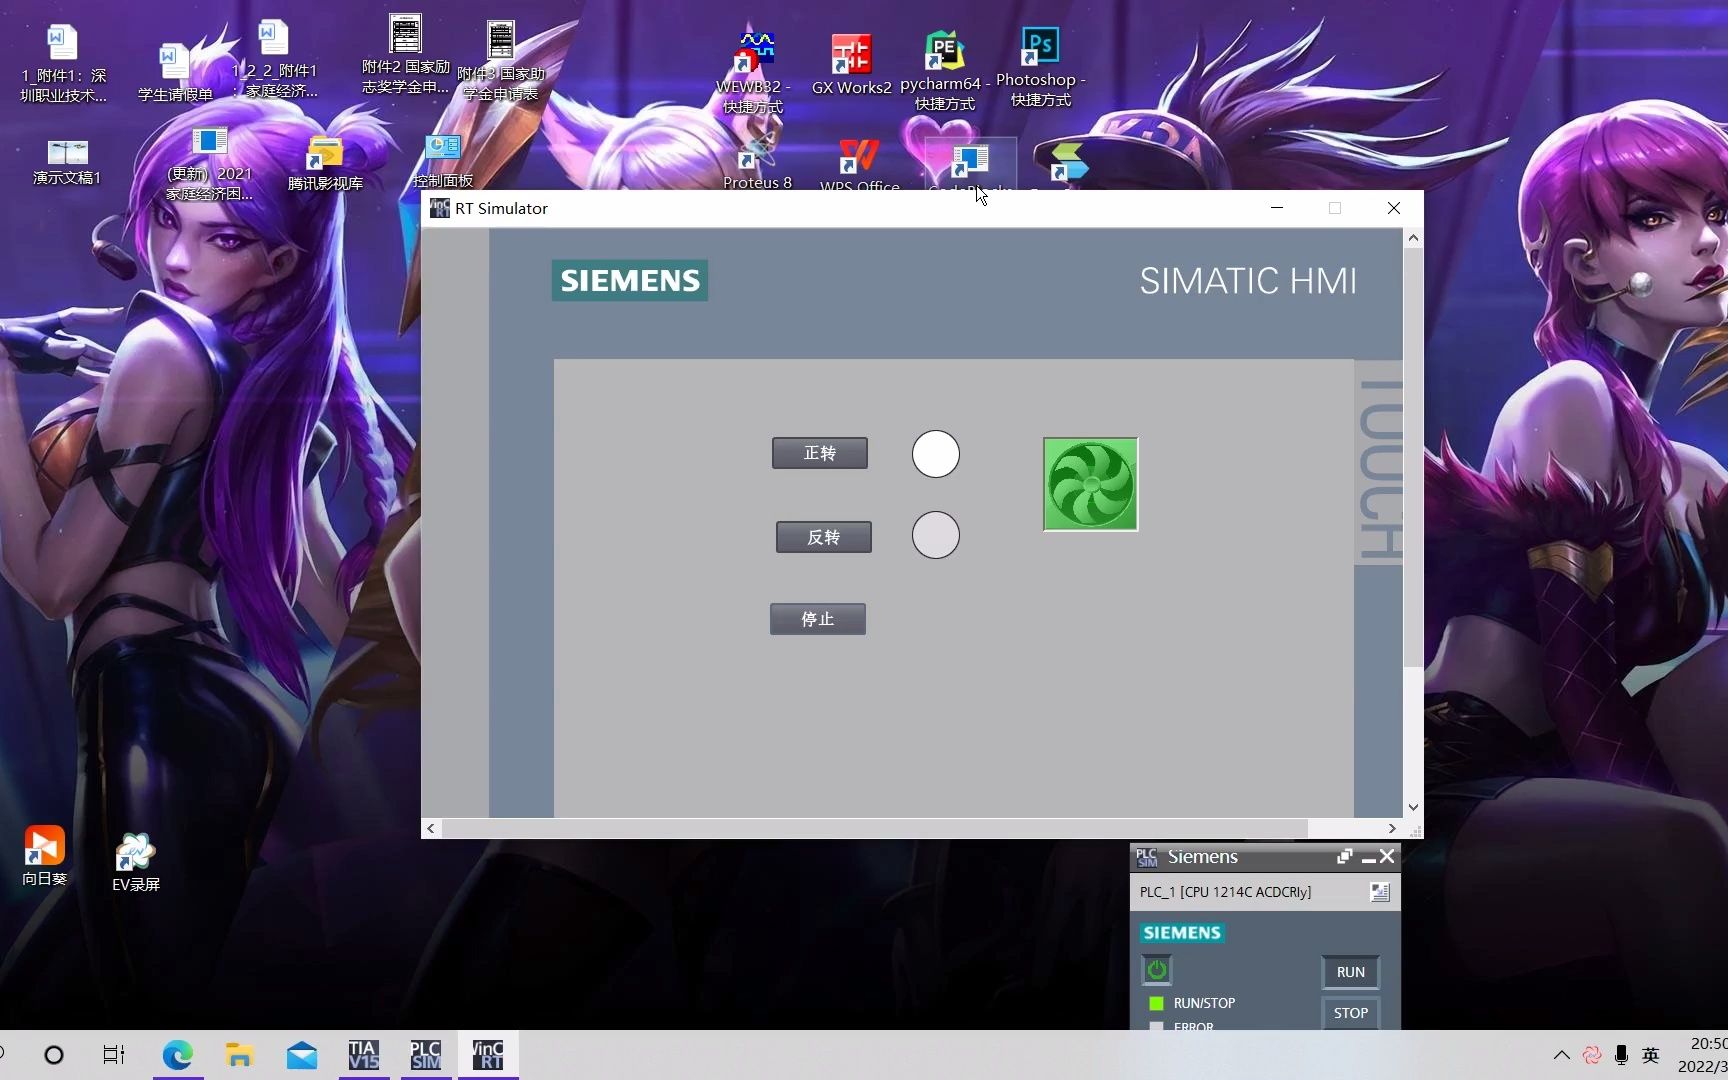Switch PLCSIM to project view icon
Image resolution: width=1728 pixels, height=1080 pixels.
click(1380, 892)
